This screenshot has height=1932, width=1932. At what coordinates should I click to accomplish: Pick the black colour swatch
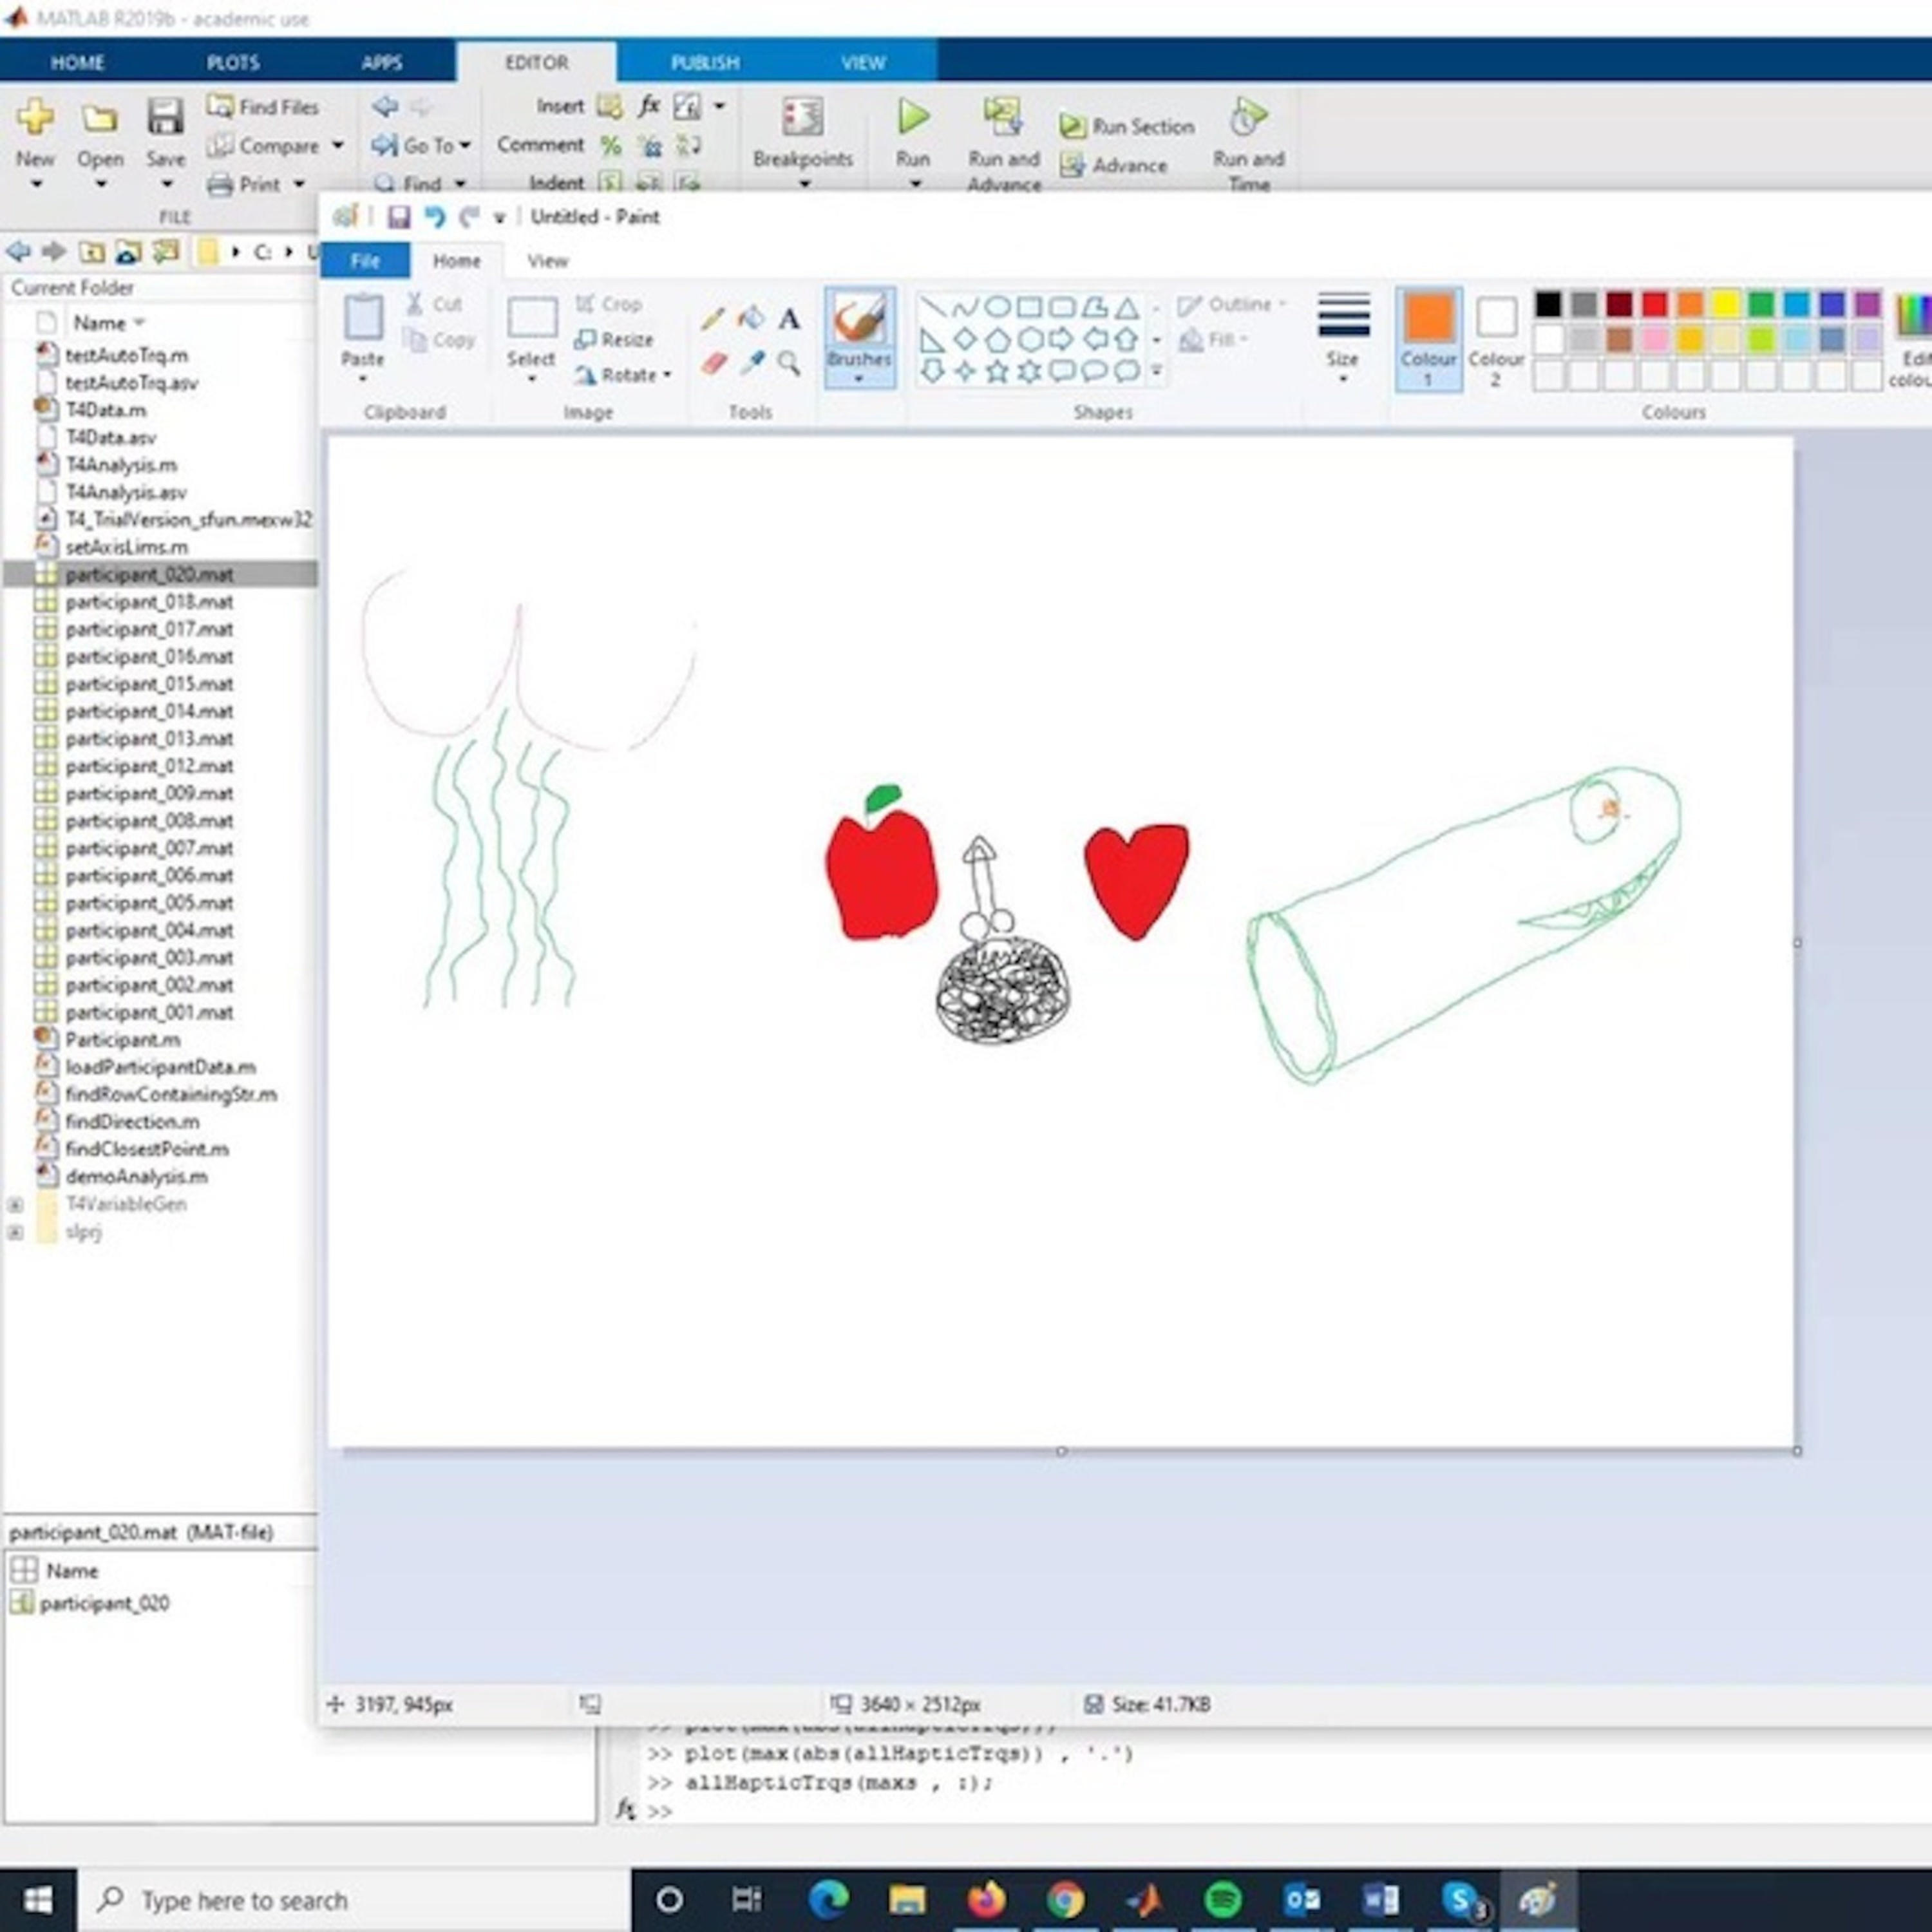tap(1548, 304)
